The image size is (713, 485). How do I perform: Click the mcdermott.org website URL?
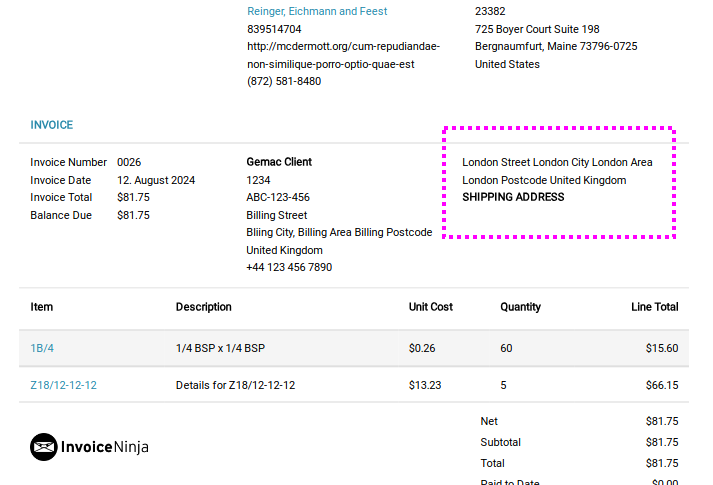click(343, 55)
